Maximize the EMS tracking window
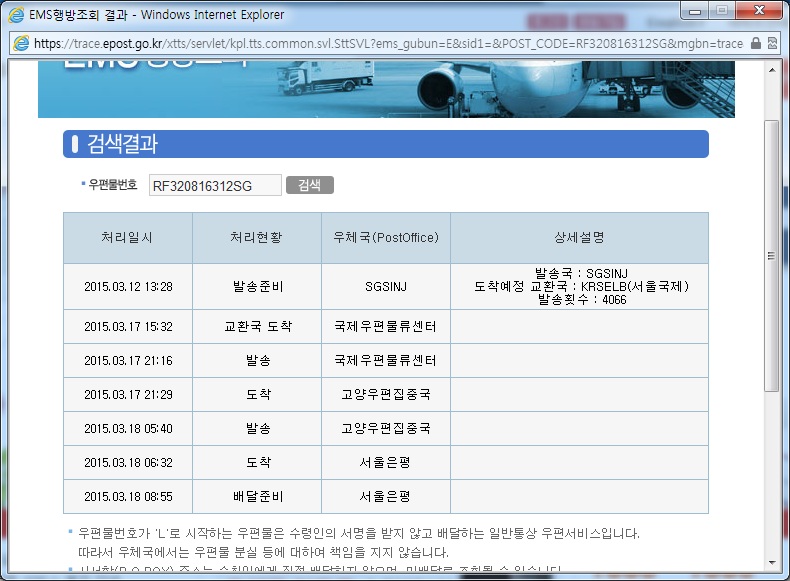 [722, 11]
